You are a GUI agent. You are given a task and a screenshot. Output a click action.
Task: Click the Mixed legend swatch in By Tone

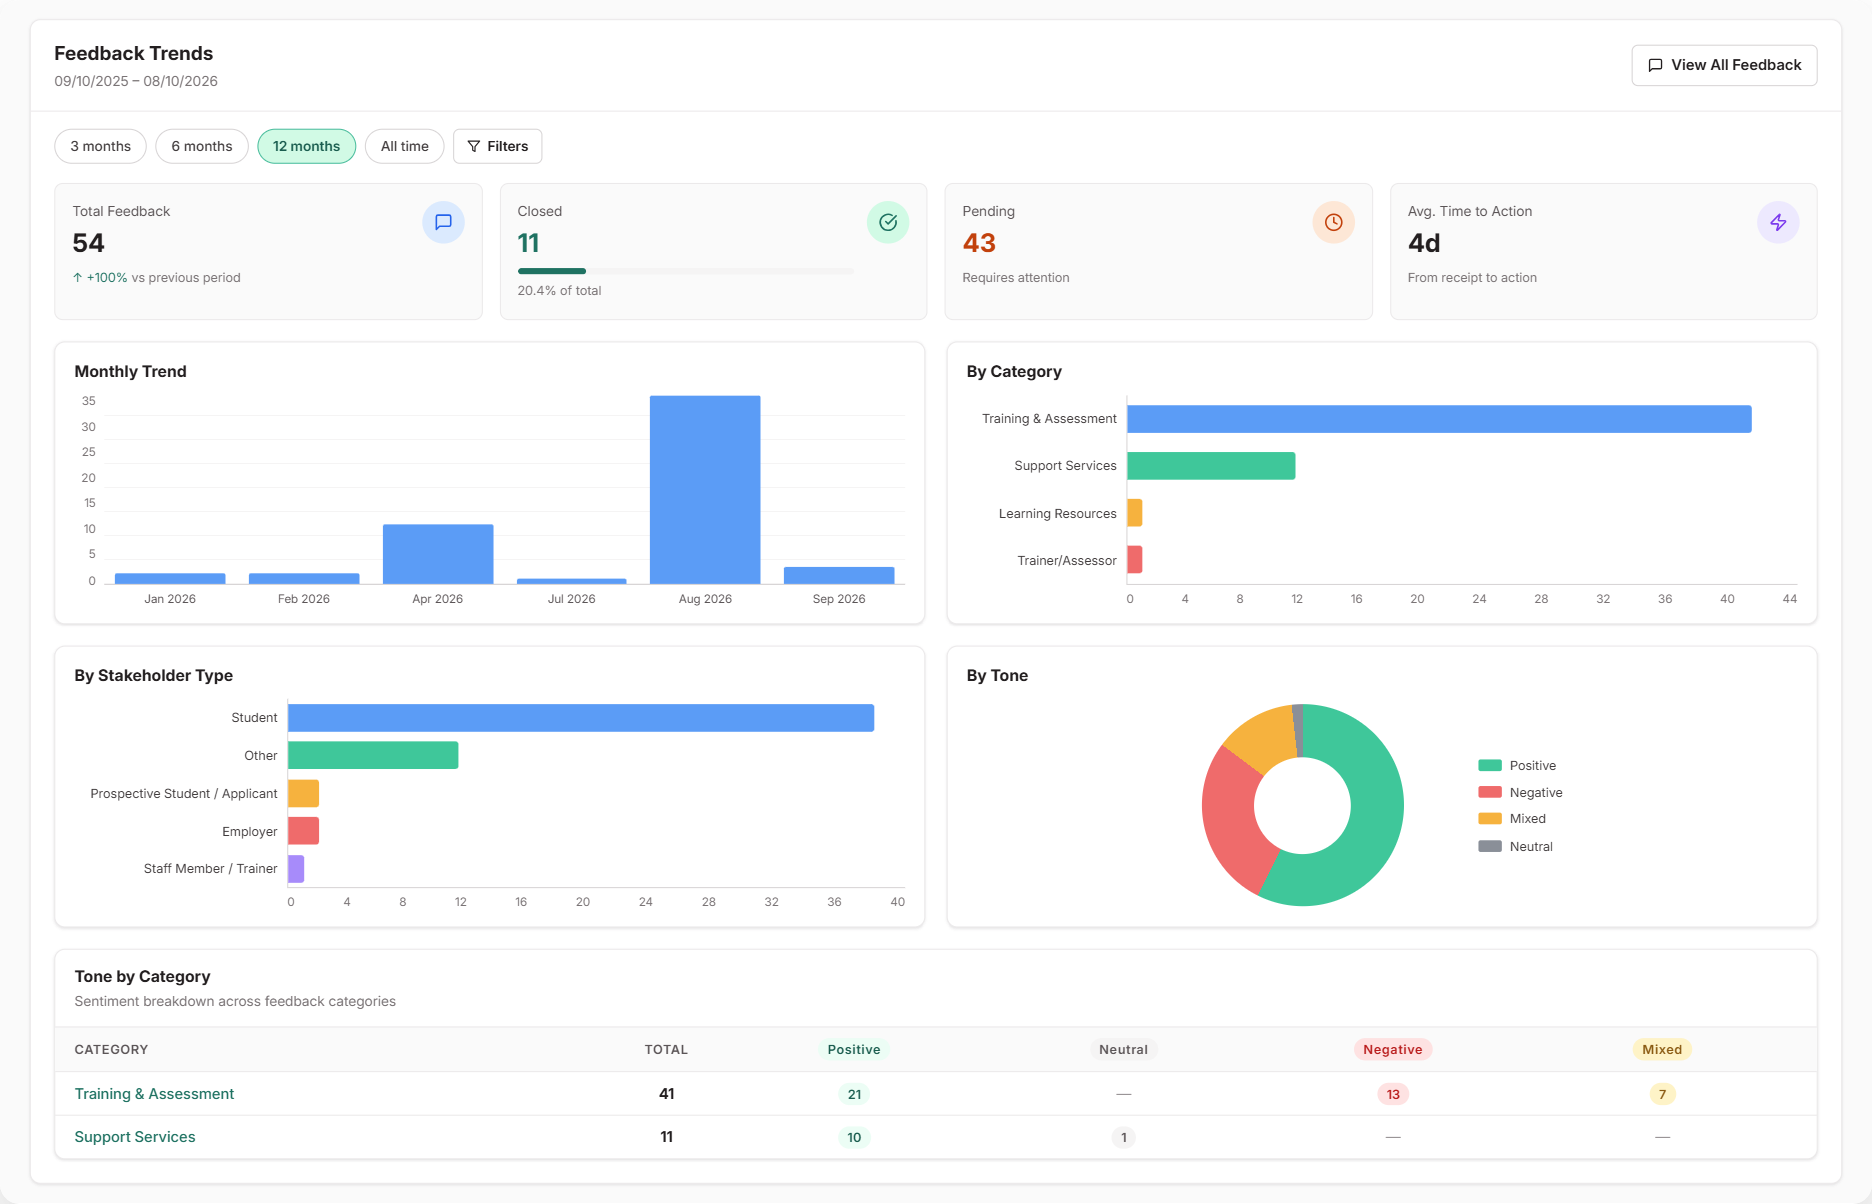[x=1490, y=818]
